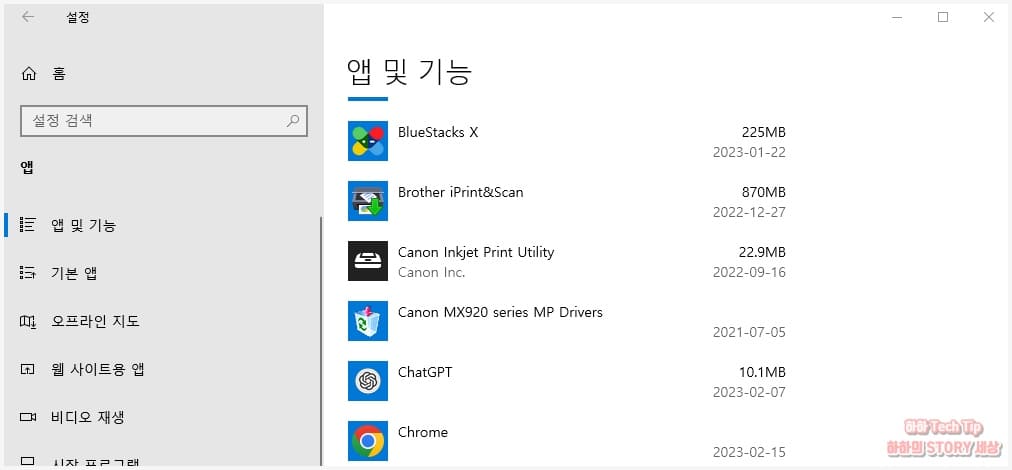The width and height of the screenshot is (1012, 470).
Task: Select the ChatGPT entry name
Action: [425, 373]
